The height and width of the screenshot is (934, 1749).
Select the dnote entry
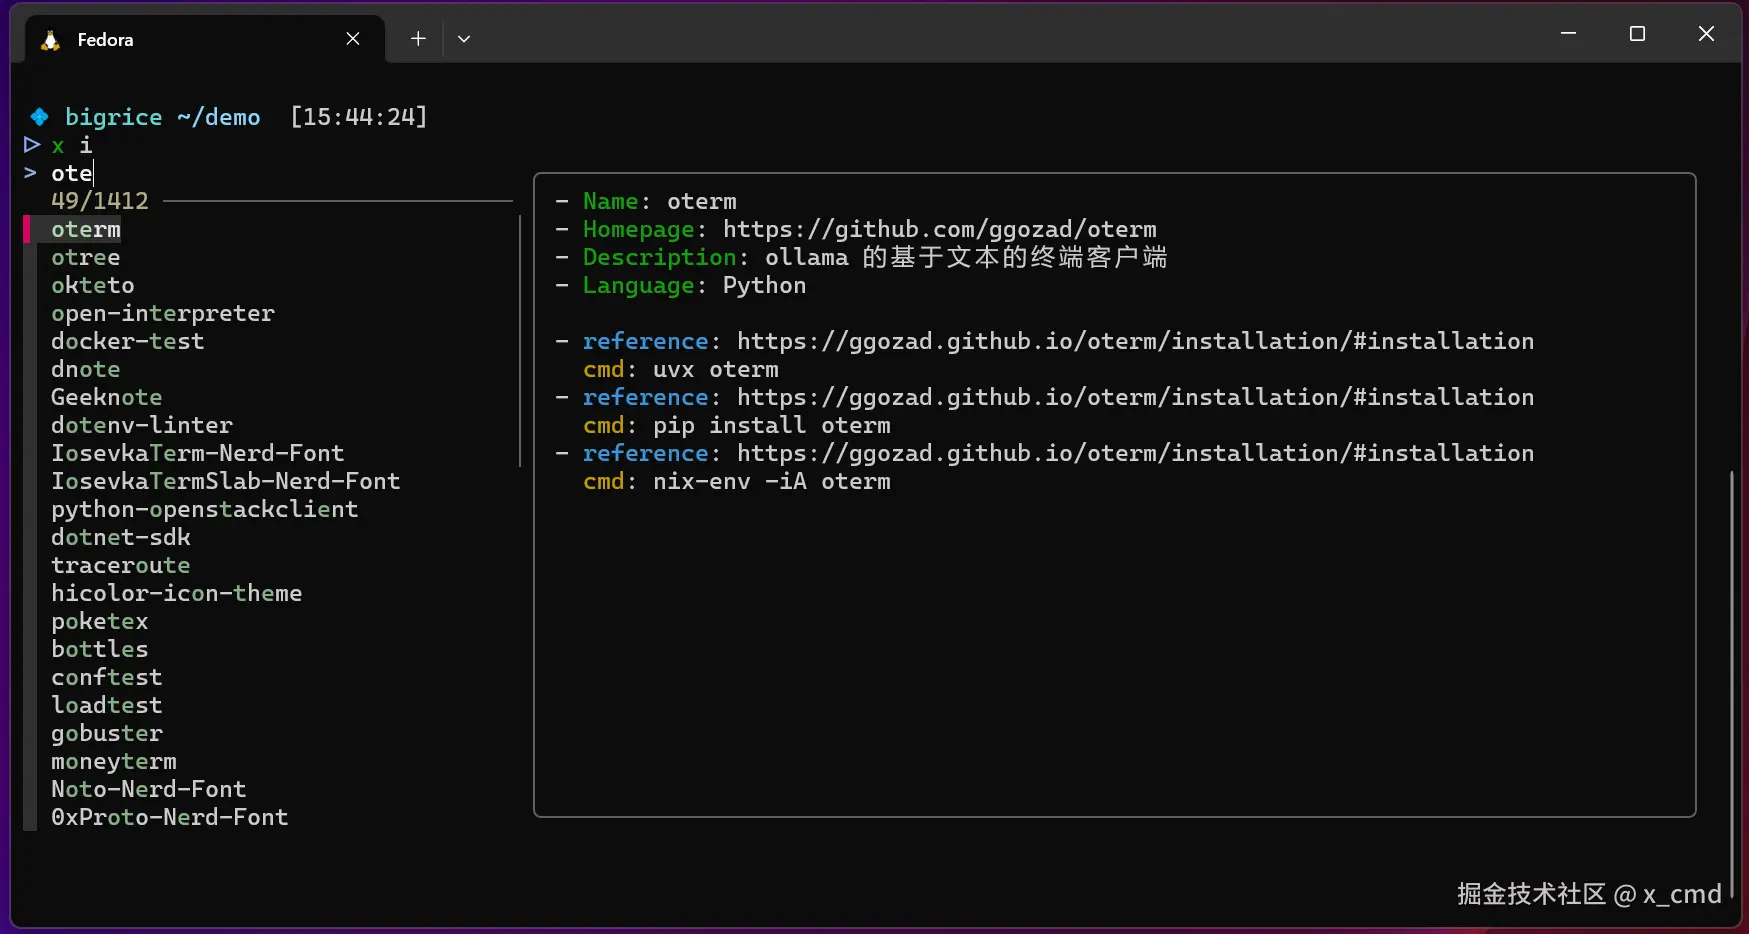click(86, 369)
